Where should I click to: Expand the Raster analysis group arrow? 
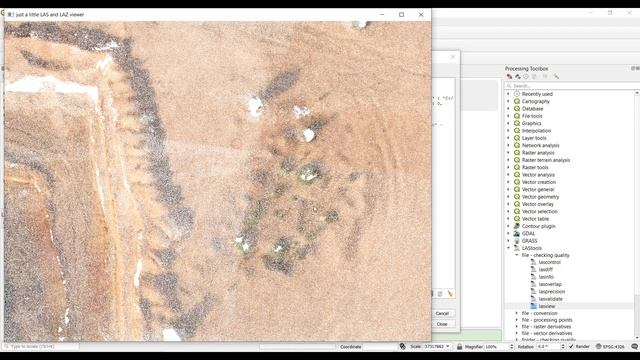tap(509, 153)
